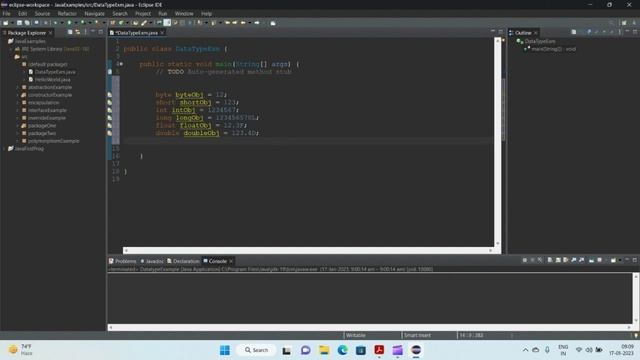Click Windows taskbar Search box
The height and width of the screenshot is (360, 640).
[x=256, y=350]
